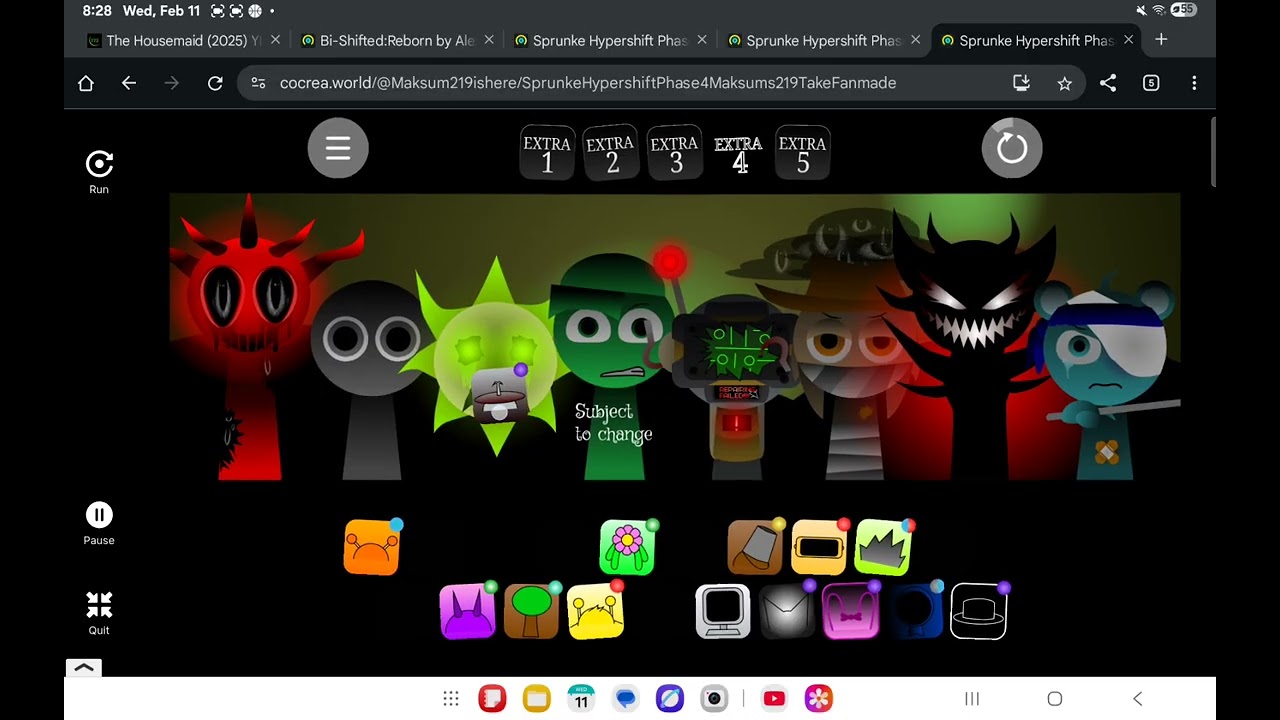Image resolution: width=1280 pixels, height=720 pixels.
Task: Launch the Samsung Internet browser icon
Action: [x=670, y=699]
